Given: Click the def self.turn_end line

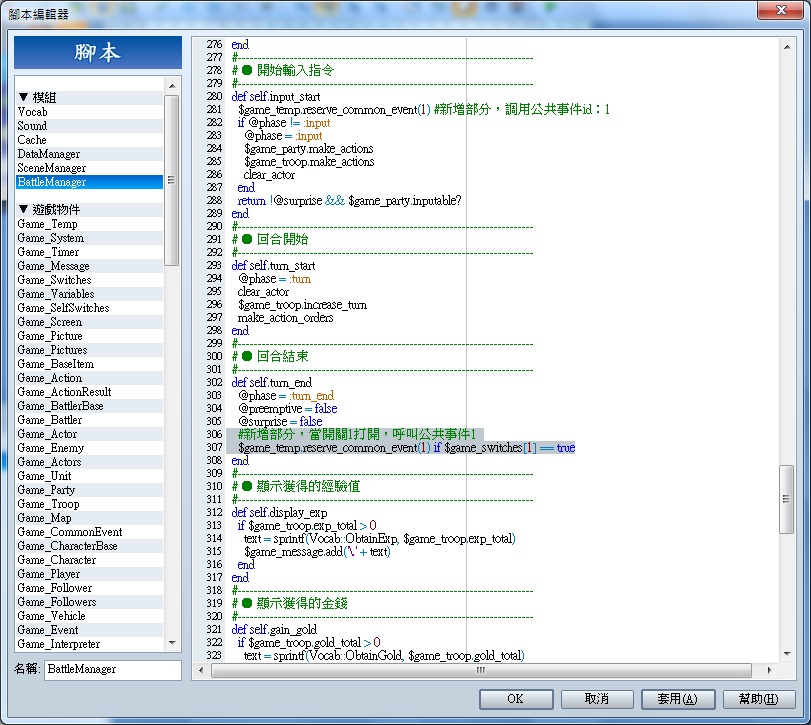Looking at the screenshot, I should coord(272,383).
